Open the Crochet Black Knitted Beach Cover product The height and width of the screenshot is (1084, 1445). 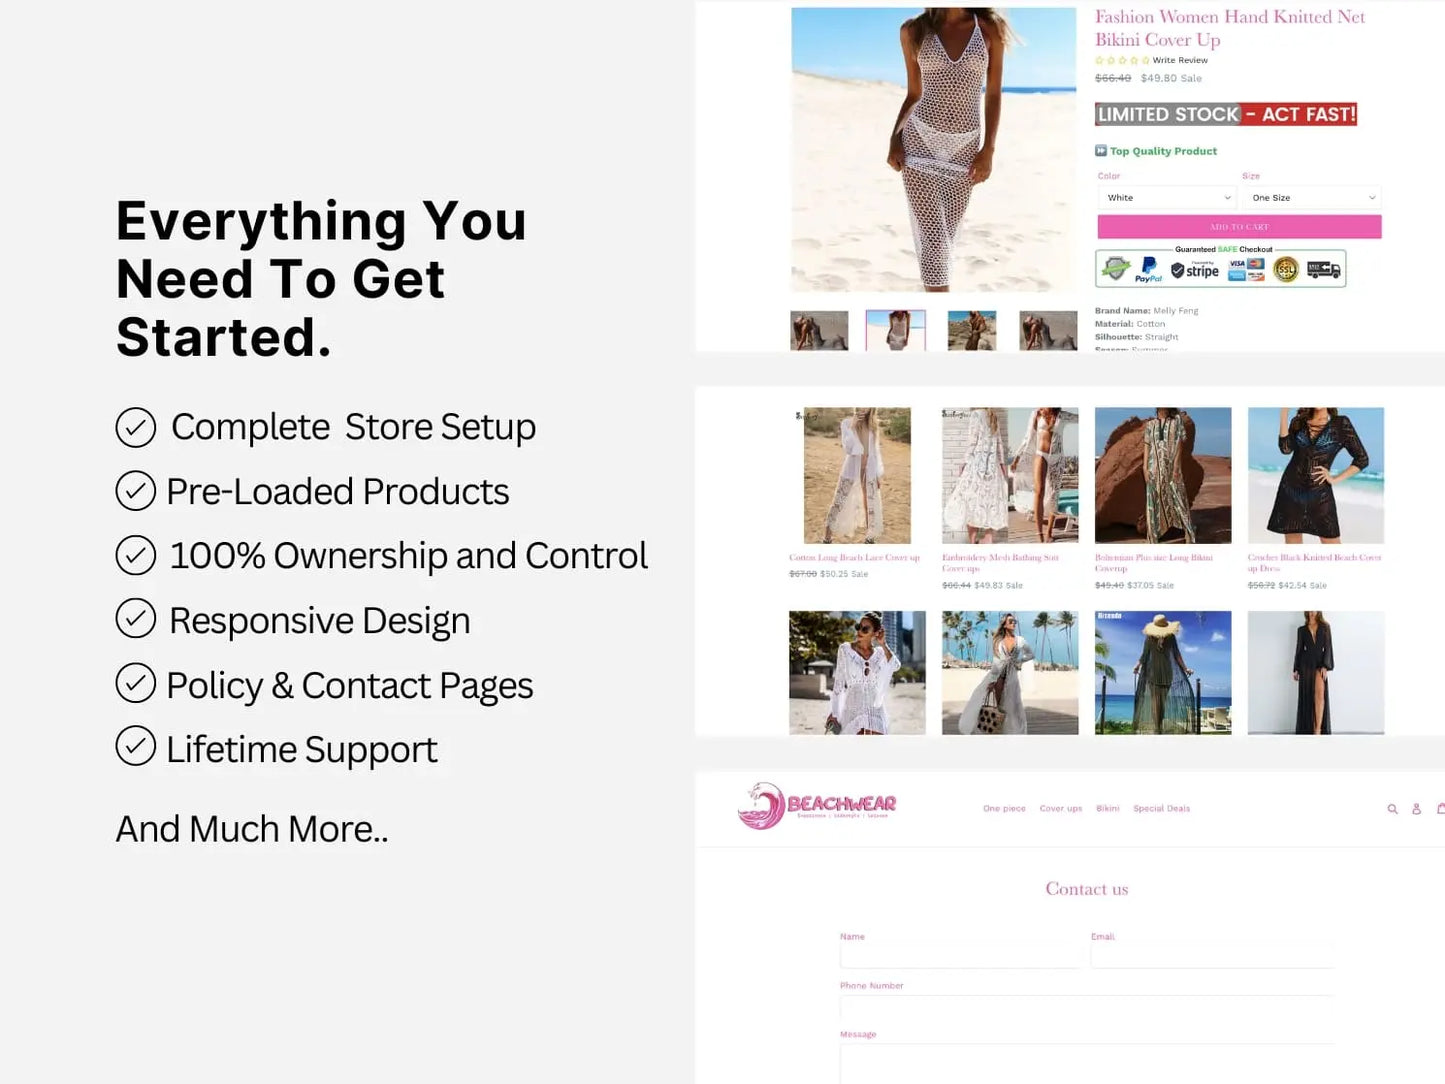click(x=1316, y=476)
